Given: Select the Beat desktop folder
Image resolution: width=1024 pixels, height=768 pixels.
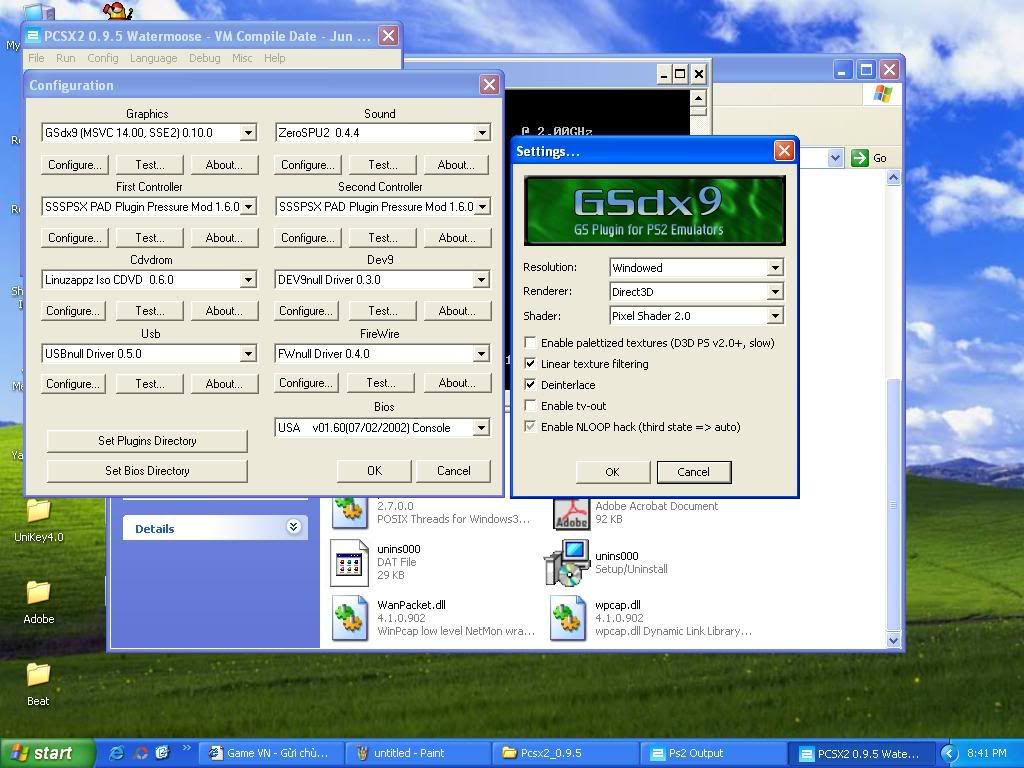Looking at the screenshot, I should tap(39, 674).
